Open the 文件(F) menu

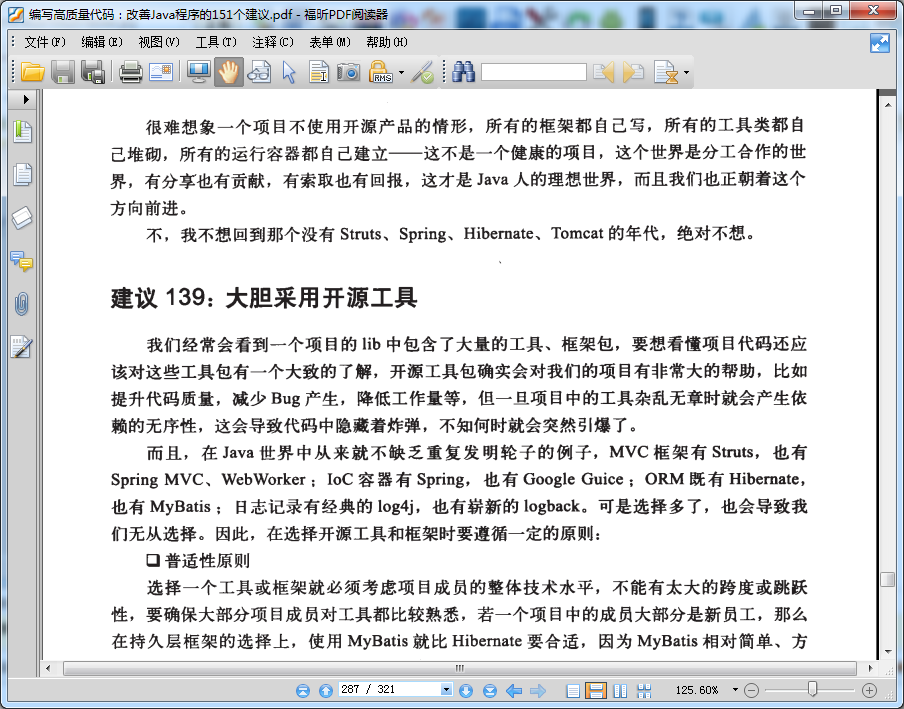tap(44, 42)
